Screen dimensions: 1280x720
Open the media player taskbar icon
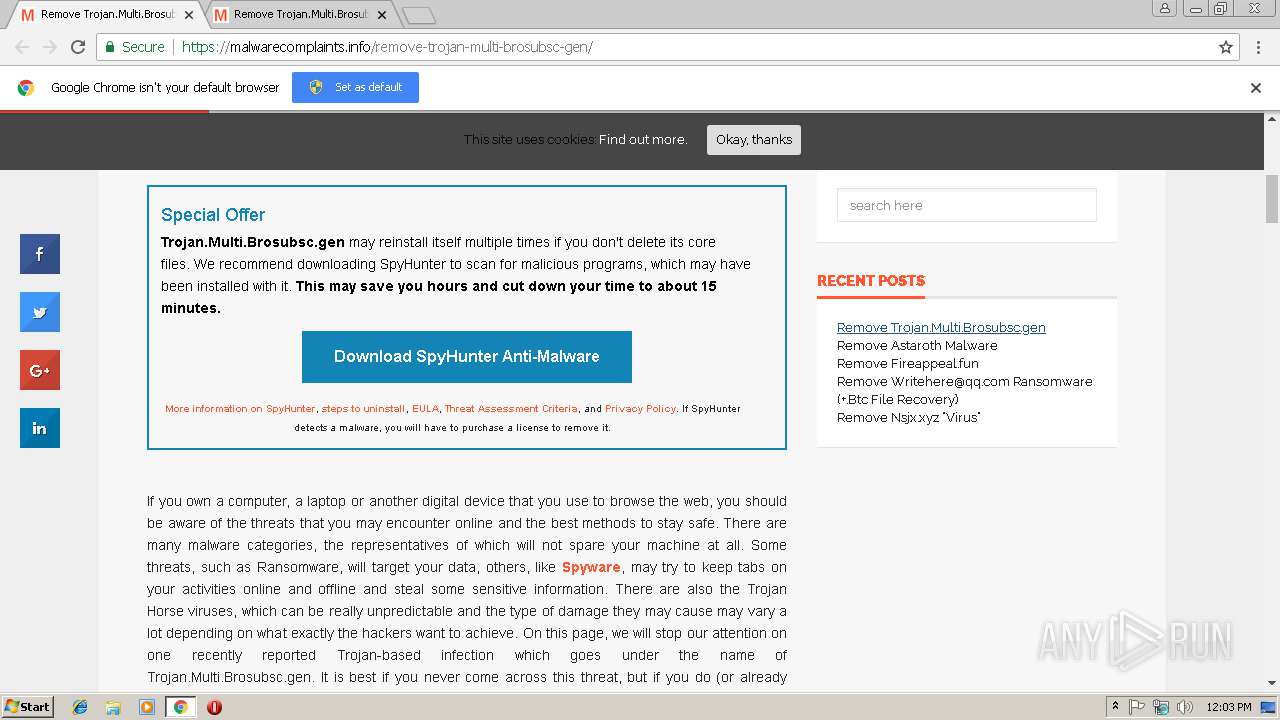[147, 707]
